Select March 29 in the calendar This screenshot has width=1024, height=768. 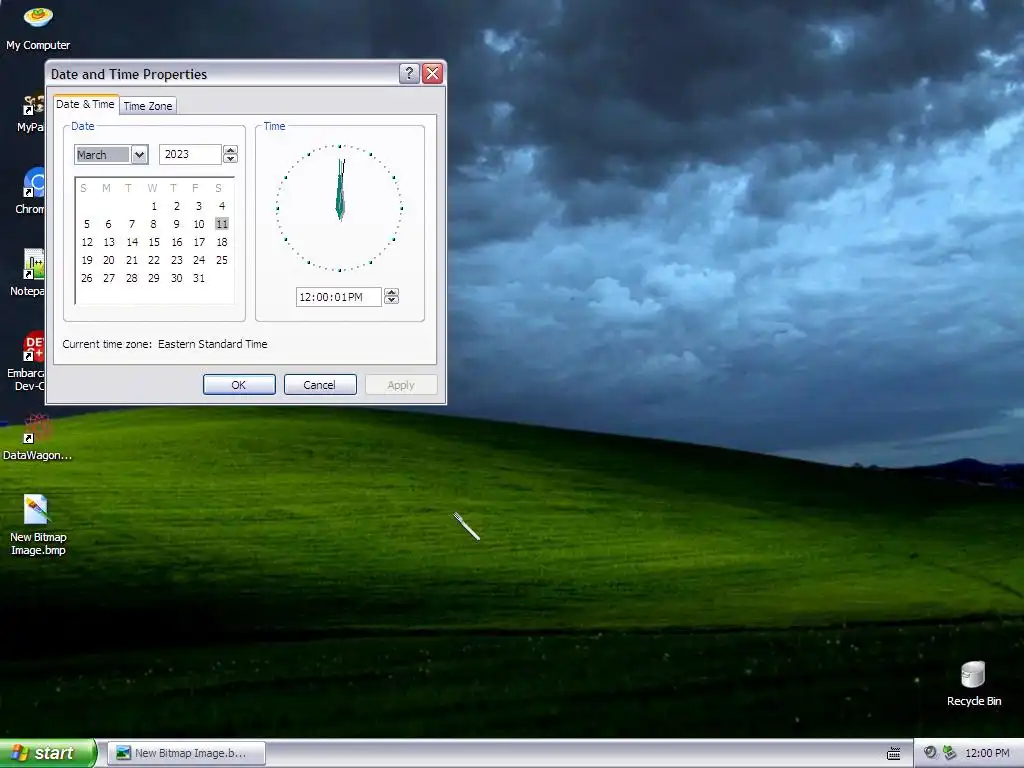click(154, 278)
